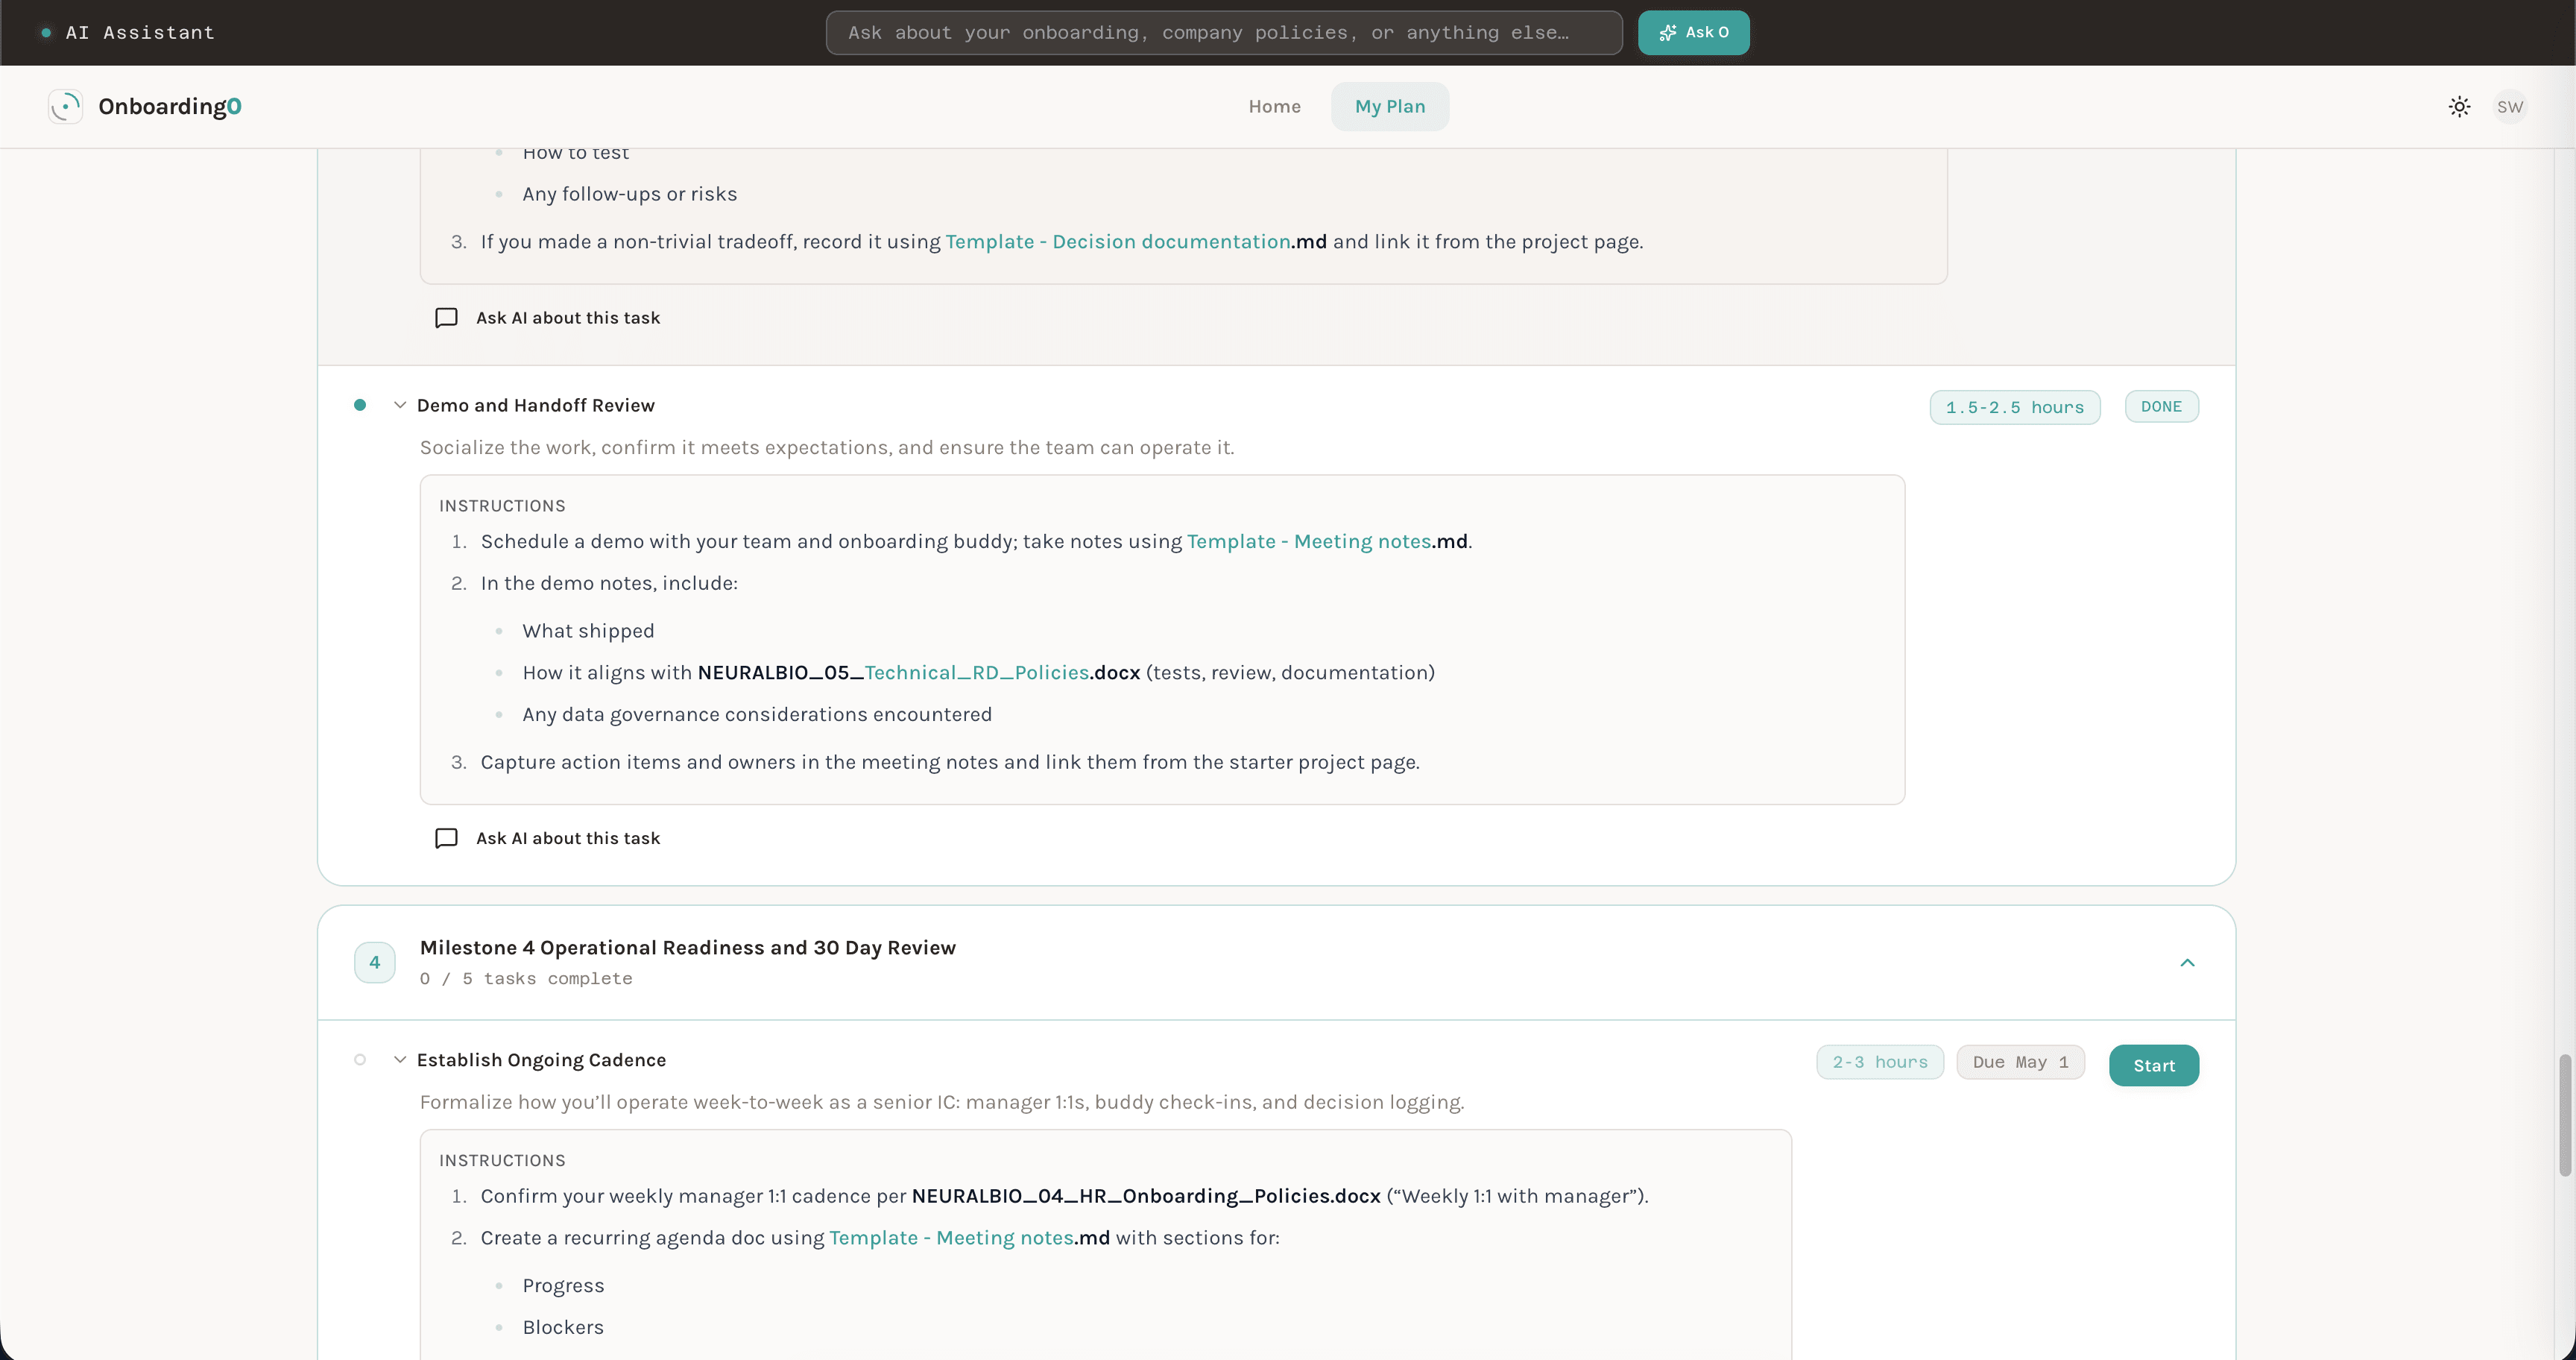Click the onboarding question input field
The image size is (2576, 1360).
point(1223,32)
